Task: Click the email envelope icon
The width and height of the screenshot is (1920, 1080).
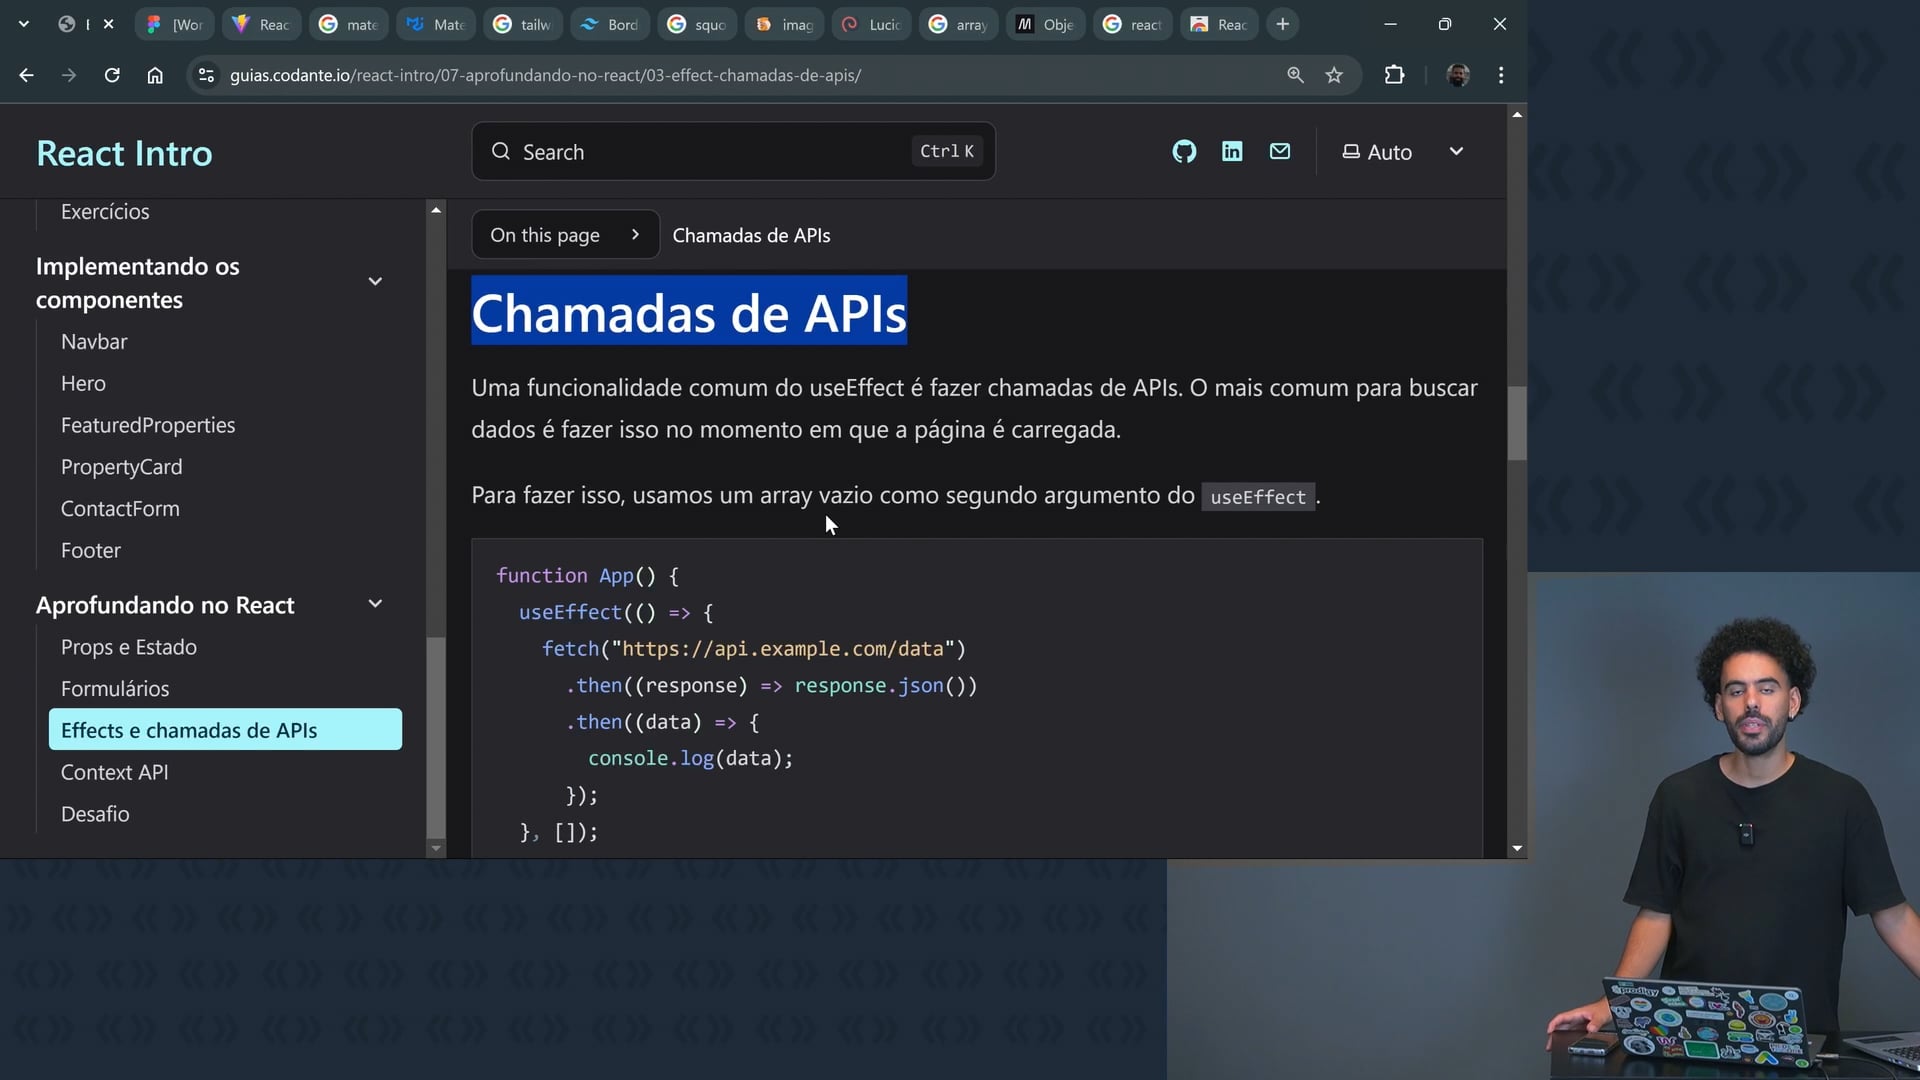Action: click(1280, 152)
